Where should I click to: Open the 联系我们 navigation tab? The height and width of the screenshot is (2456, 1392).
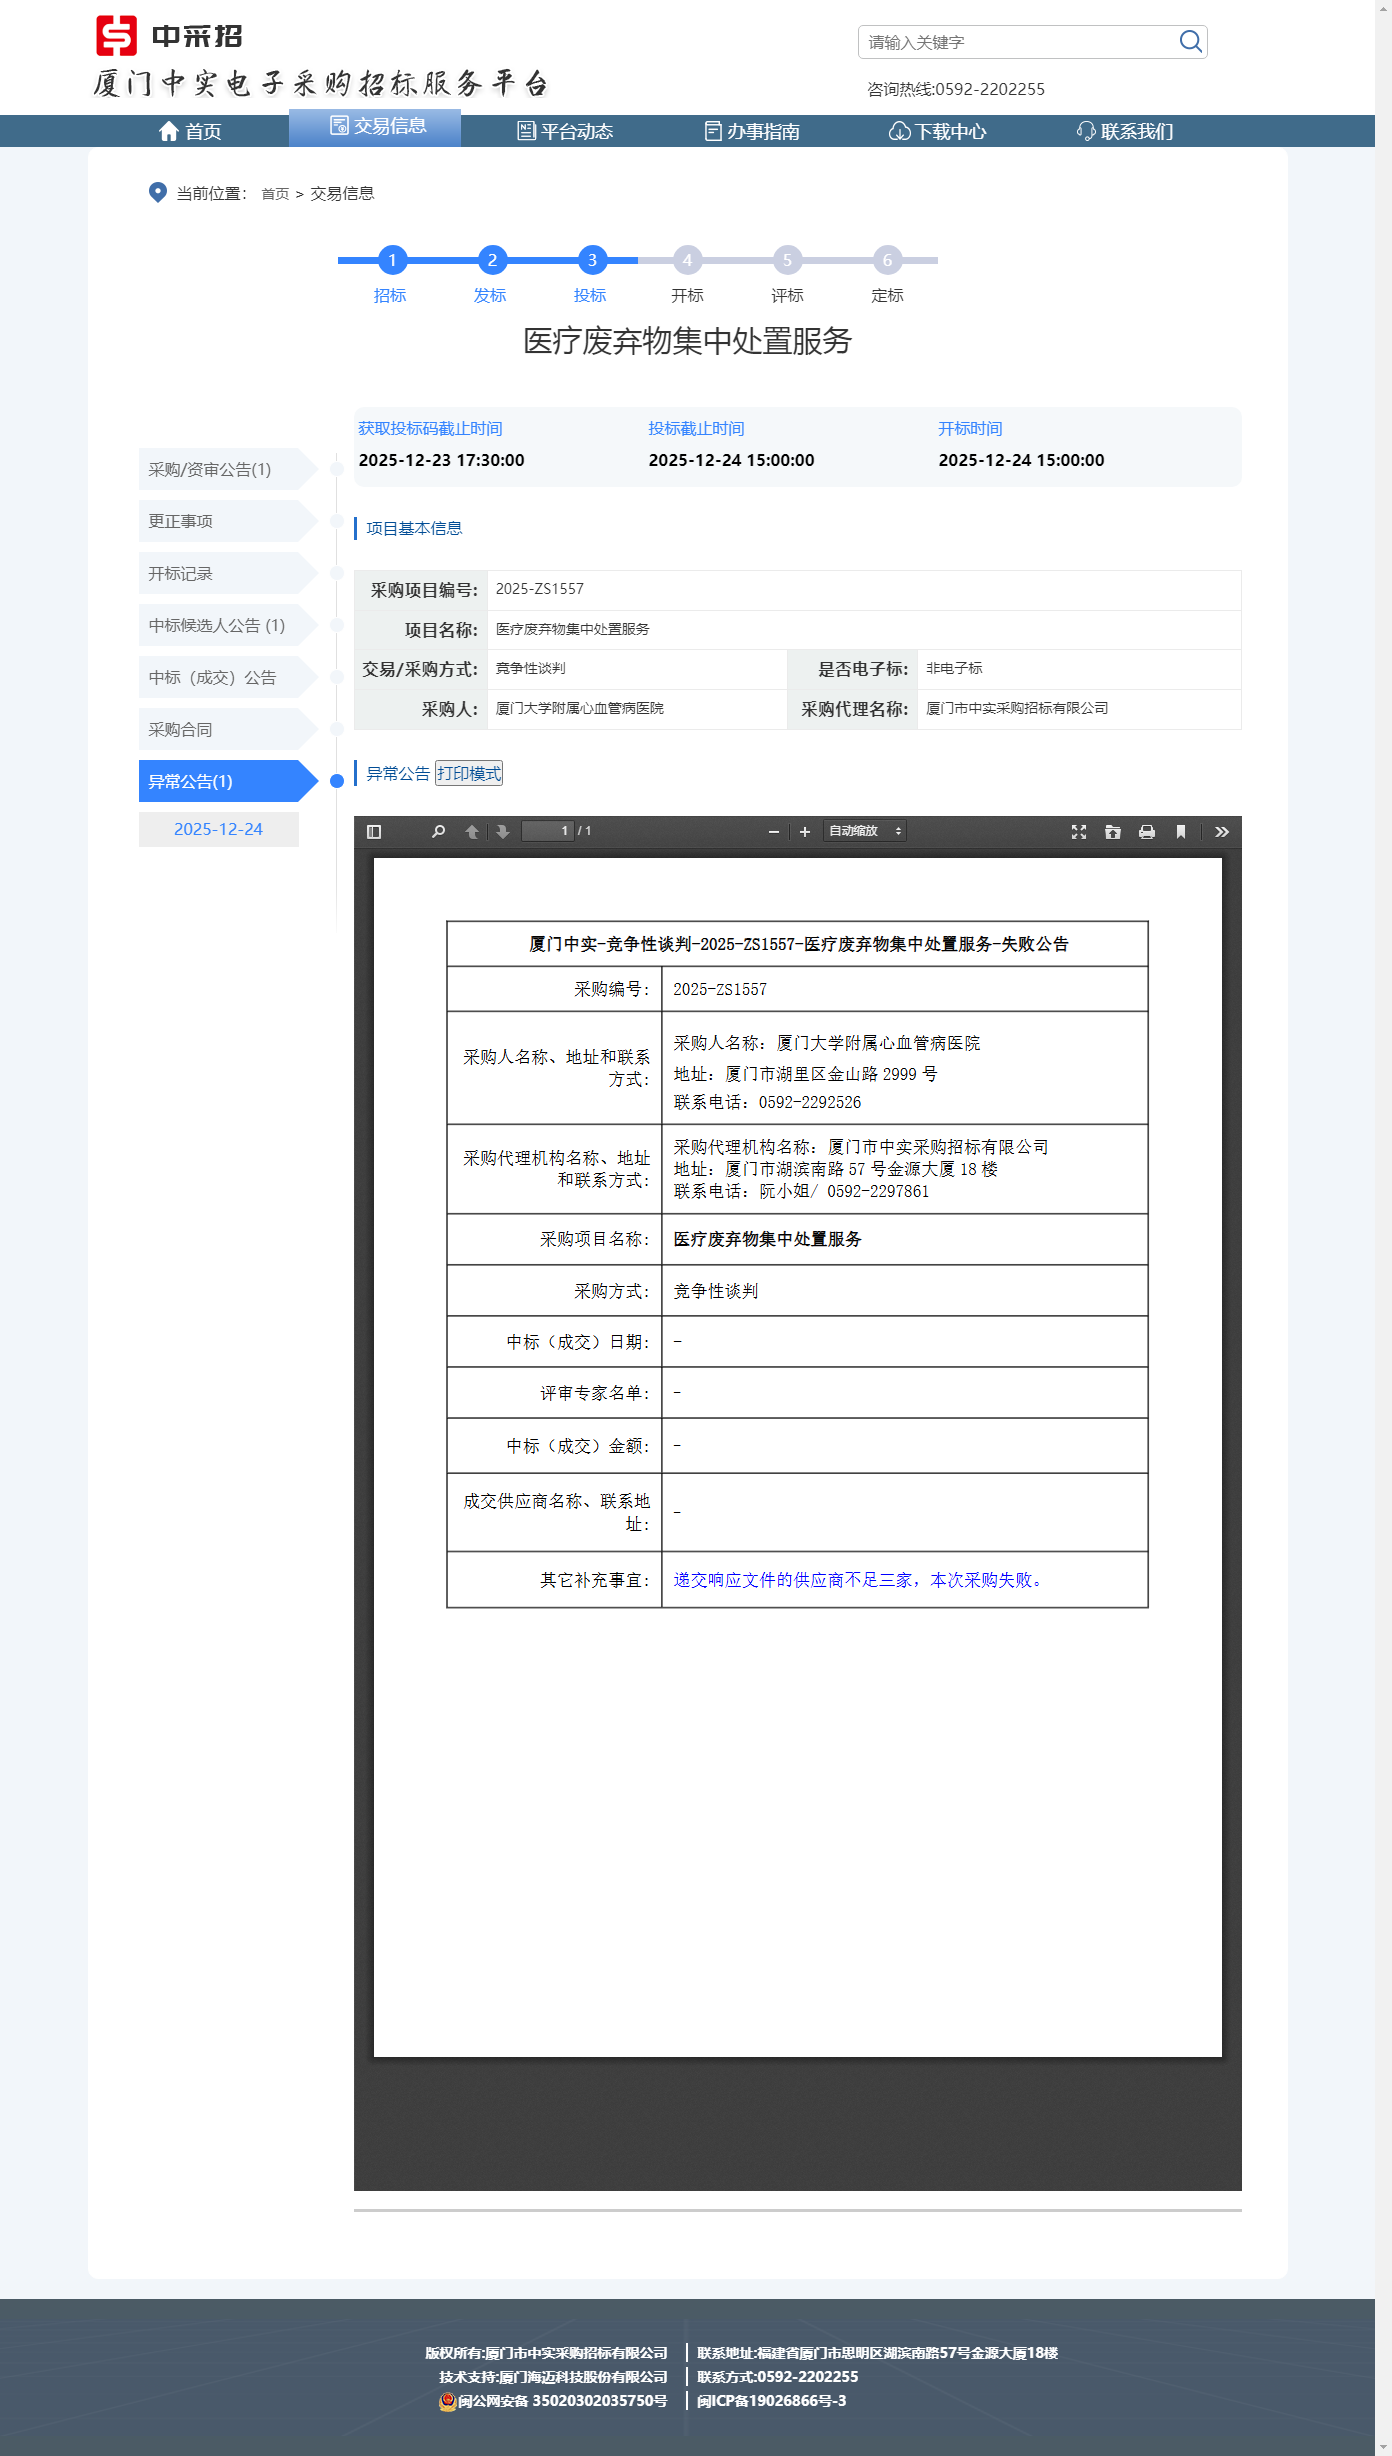[1125, 131]
